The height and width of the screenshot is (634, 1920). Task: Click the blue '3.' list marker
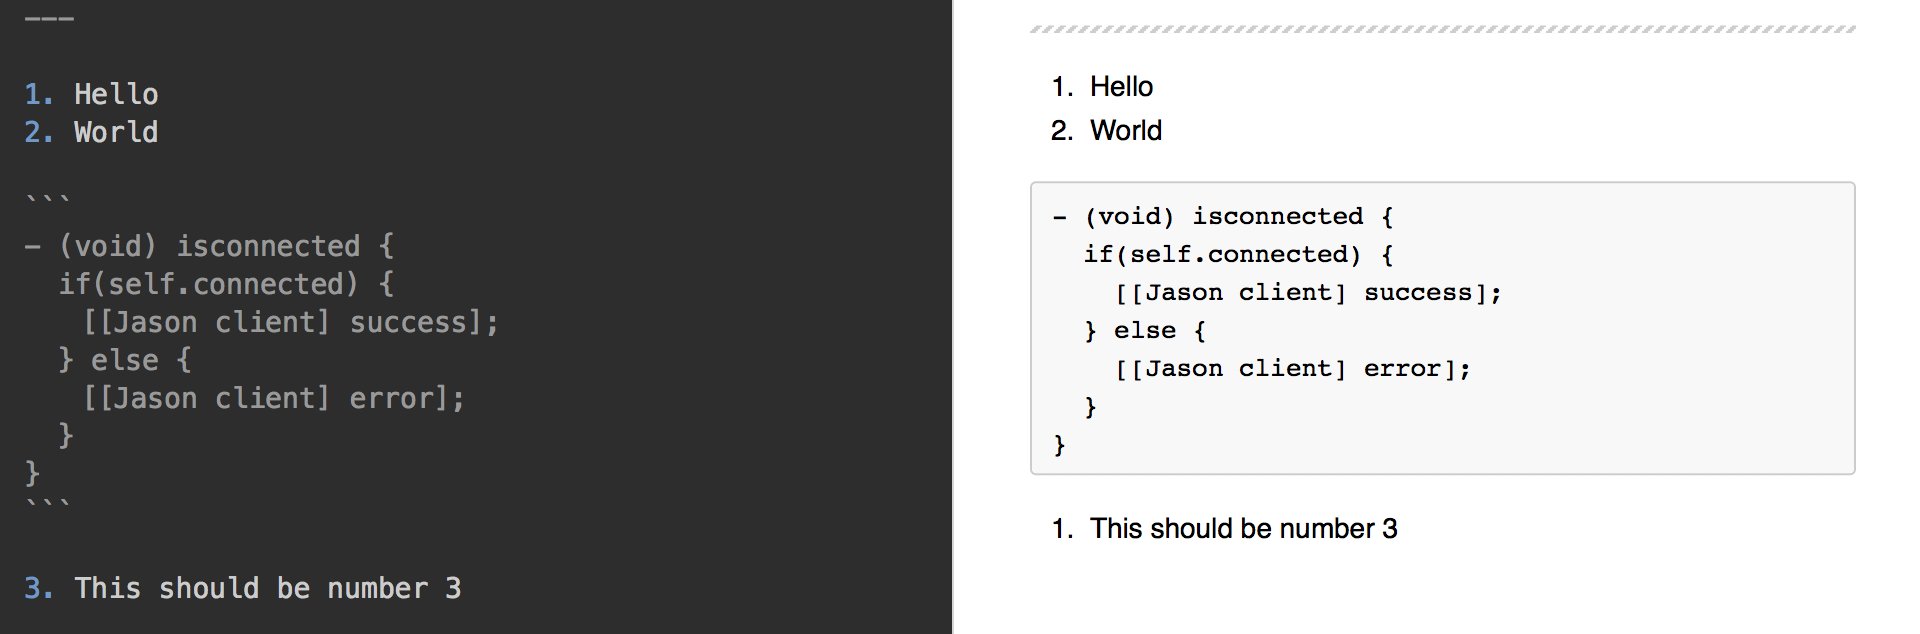click(x=39, y=588)
